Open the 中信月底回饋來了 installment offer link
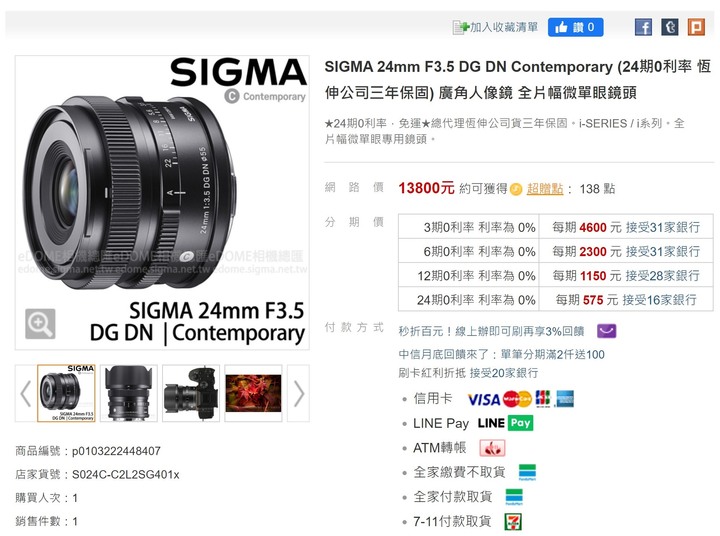 [501, 355]
